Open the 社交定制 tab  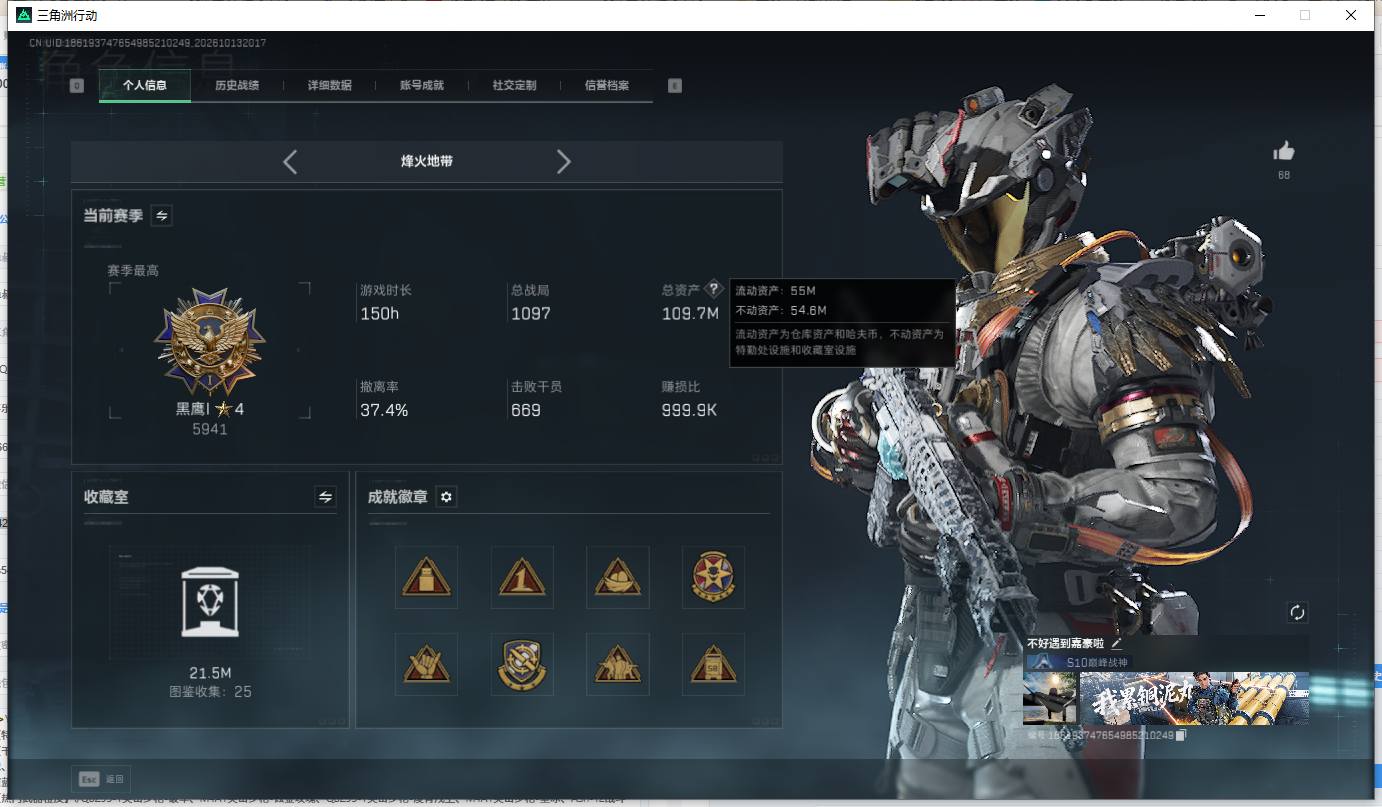tap(514, 86)
